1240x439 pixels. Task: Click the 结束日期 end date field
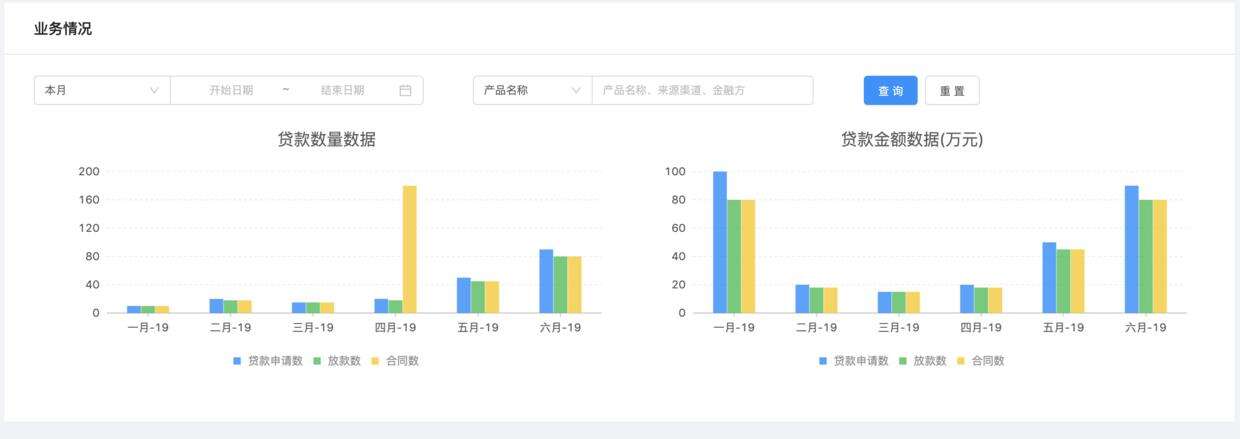click(342, 90)
